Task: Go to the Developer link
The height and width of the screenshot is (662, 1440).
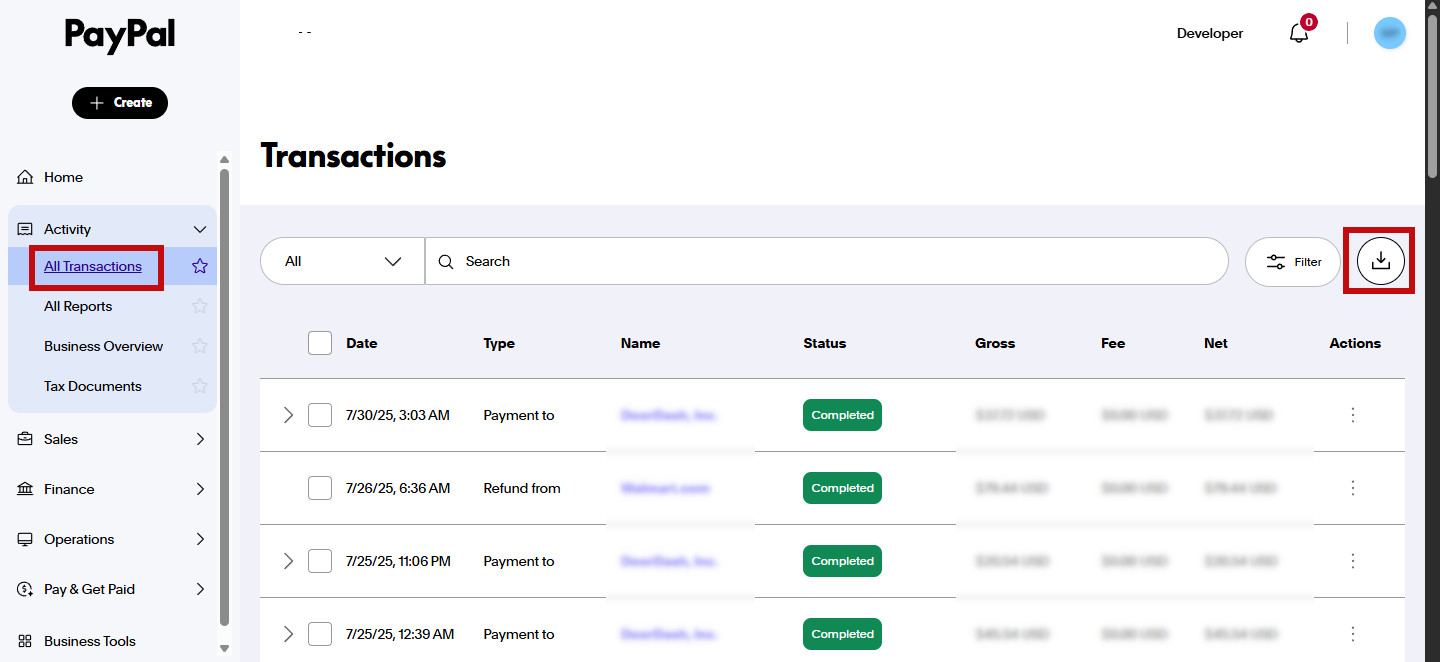Action: pyautogui.click(x=1210, y=33)
